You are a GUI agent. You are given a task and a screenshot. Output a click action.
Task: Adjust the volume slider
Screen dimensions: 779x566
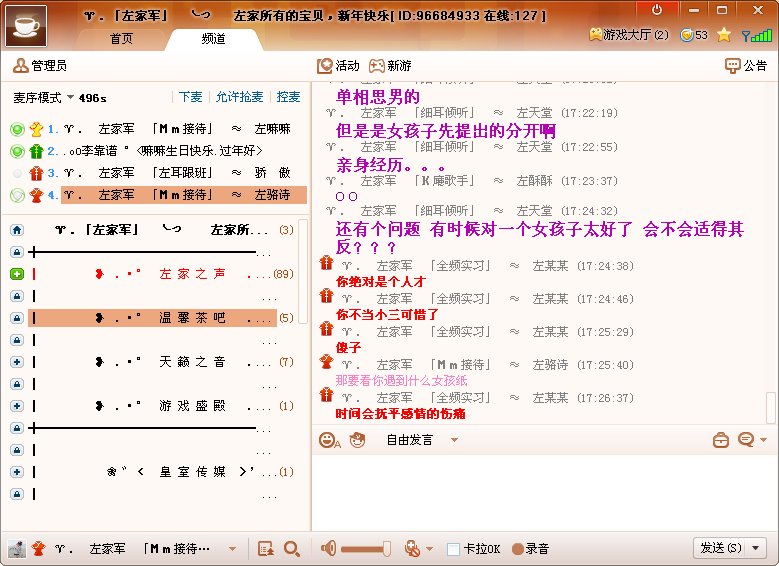366,549
